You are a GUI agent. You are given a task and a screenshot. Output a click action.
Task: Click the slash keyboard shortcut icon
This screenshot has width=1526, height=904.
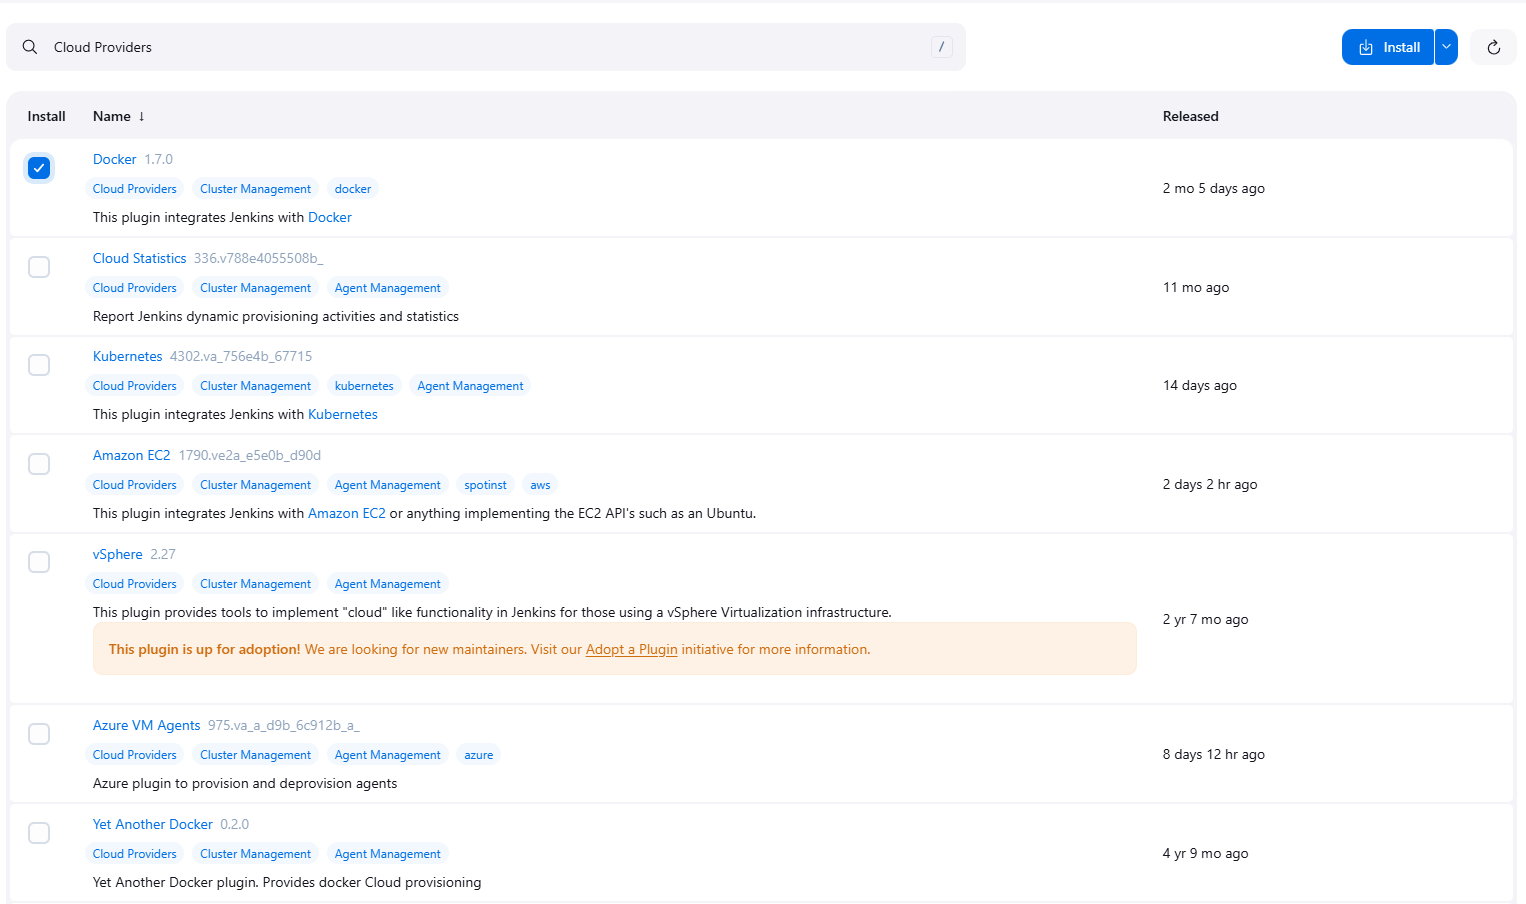941,47
